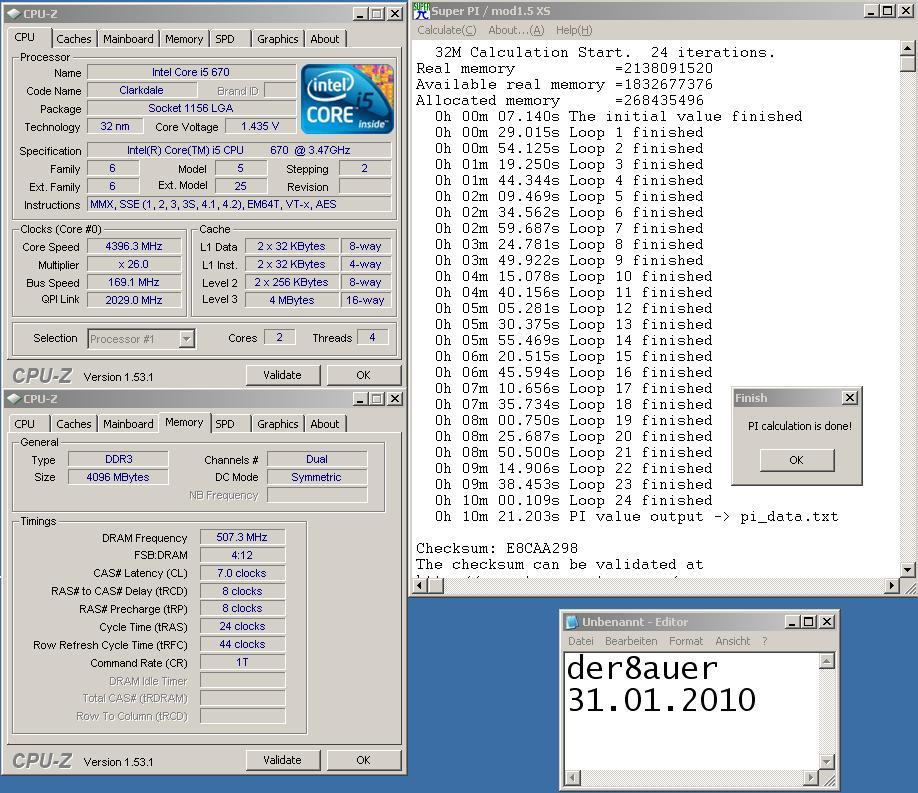918x793 pixels.
Task: Click the Core Voltage 1.435 V value
Action: point(260,127)
